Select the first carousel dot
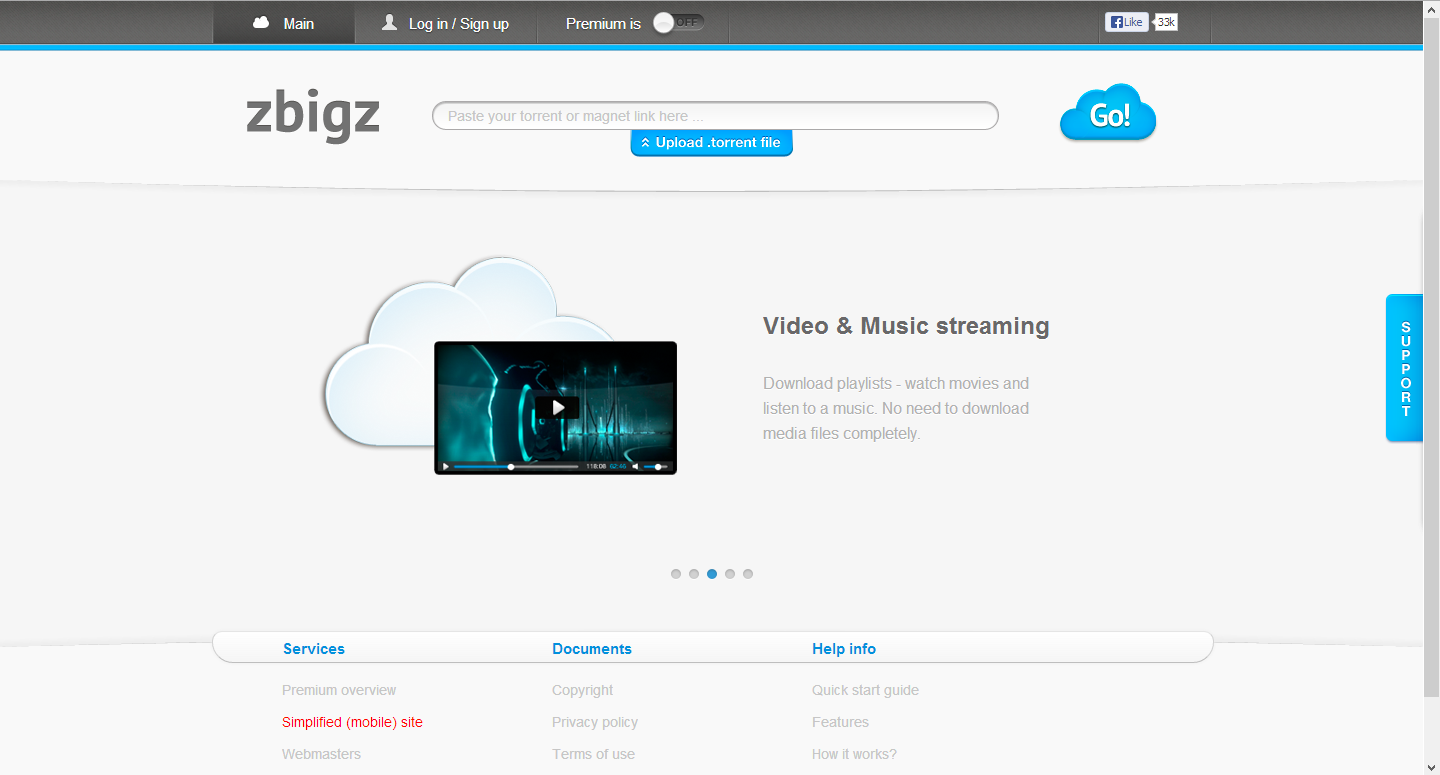Screen dimensions: 1440x775 [x=676, y=574]
